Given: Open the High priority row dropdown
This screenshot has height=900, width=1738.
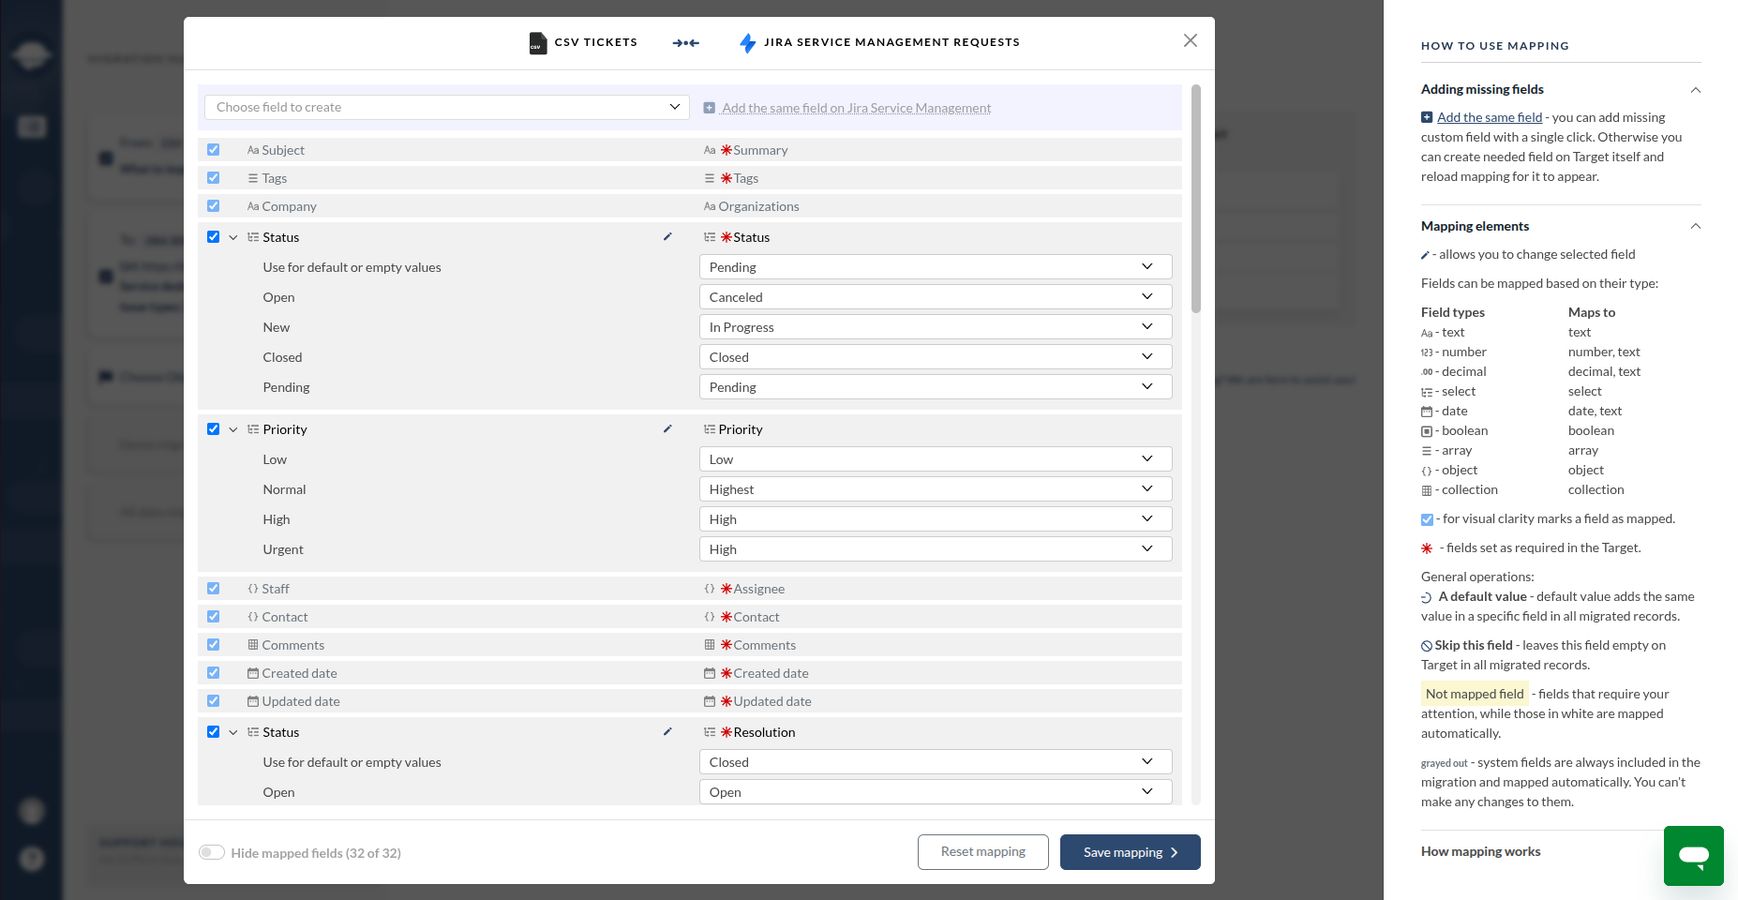Looking at the screenshot, I should pos(935,519).
